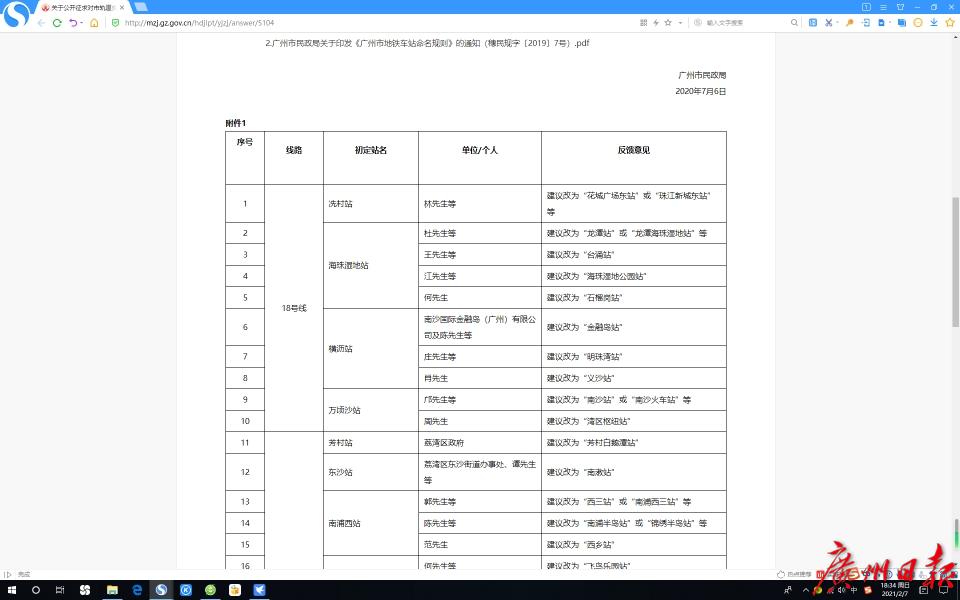Click the undo closed page icon
This screenshot has height=600, width=960.
coord(73,22)
